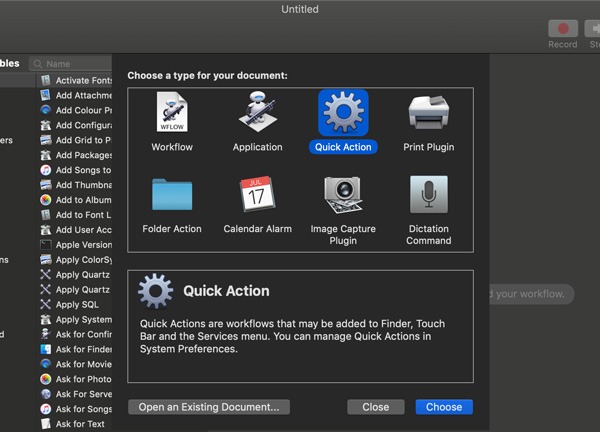
Task: Click the blue Choose button
Action: pyautogui.click(x=444, y=407)
